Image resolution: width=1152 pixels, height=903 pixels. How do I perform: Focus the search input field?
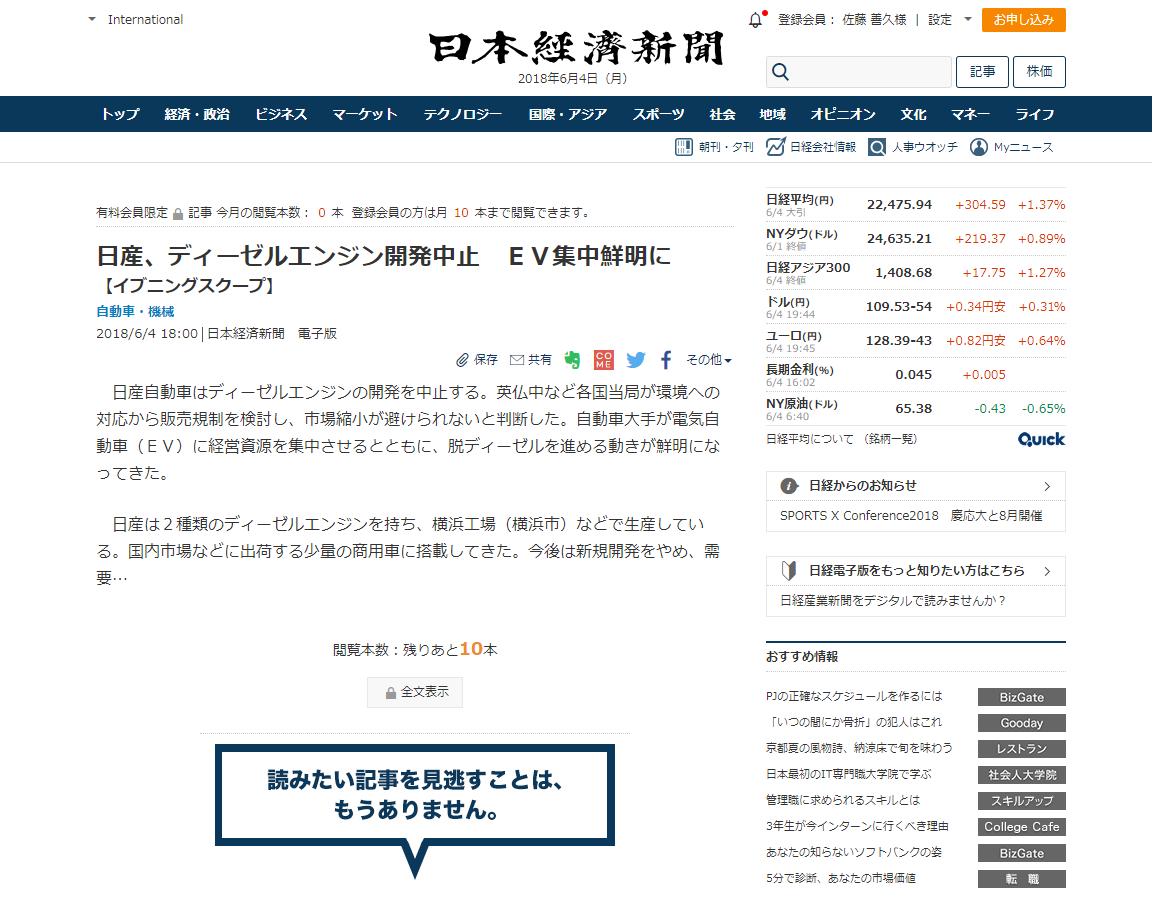coord(859,72)
